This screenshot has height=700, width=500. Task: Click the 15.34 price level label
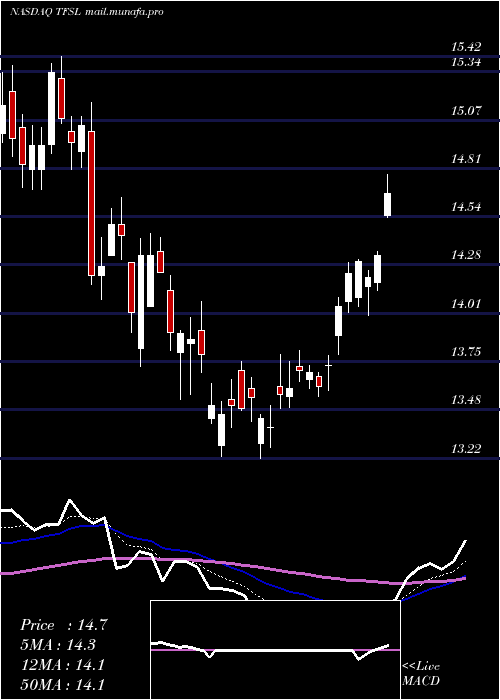tap(466, 62)
